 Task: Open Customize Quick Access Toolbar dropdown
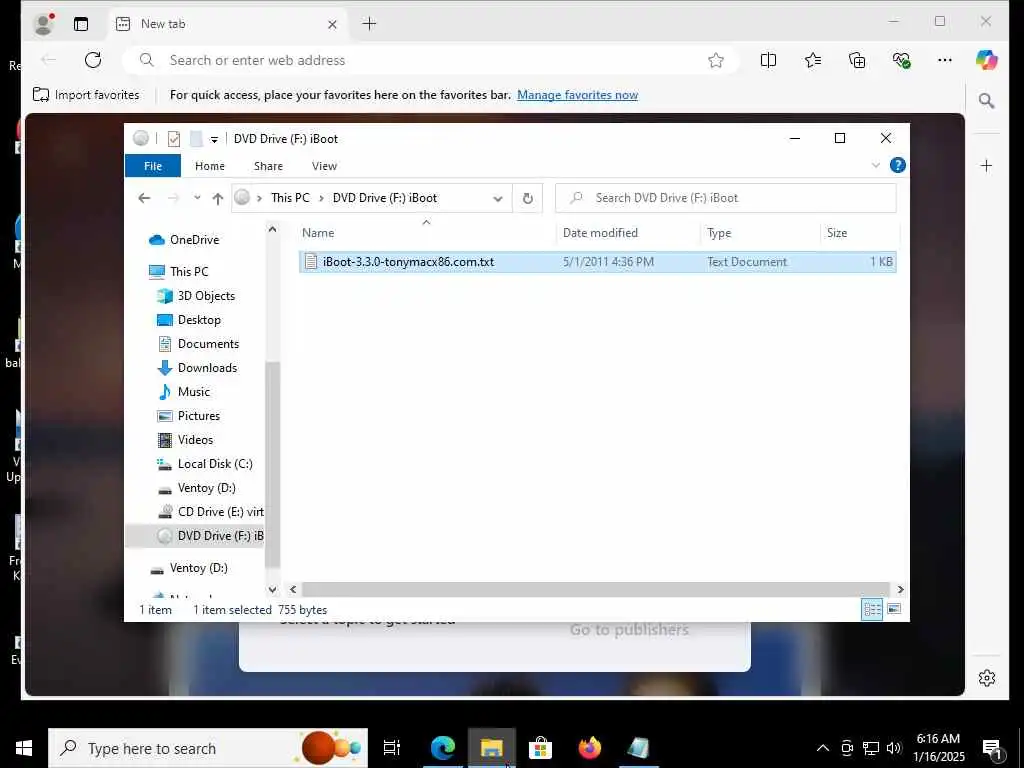coord(214,139)
